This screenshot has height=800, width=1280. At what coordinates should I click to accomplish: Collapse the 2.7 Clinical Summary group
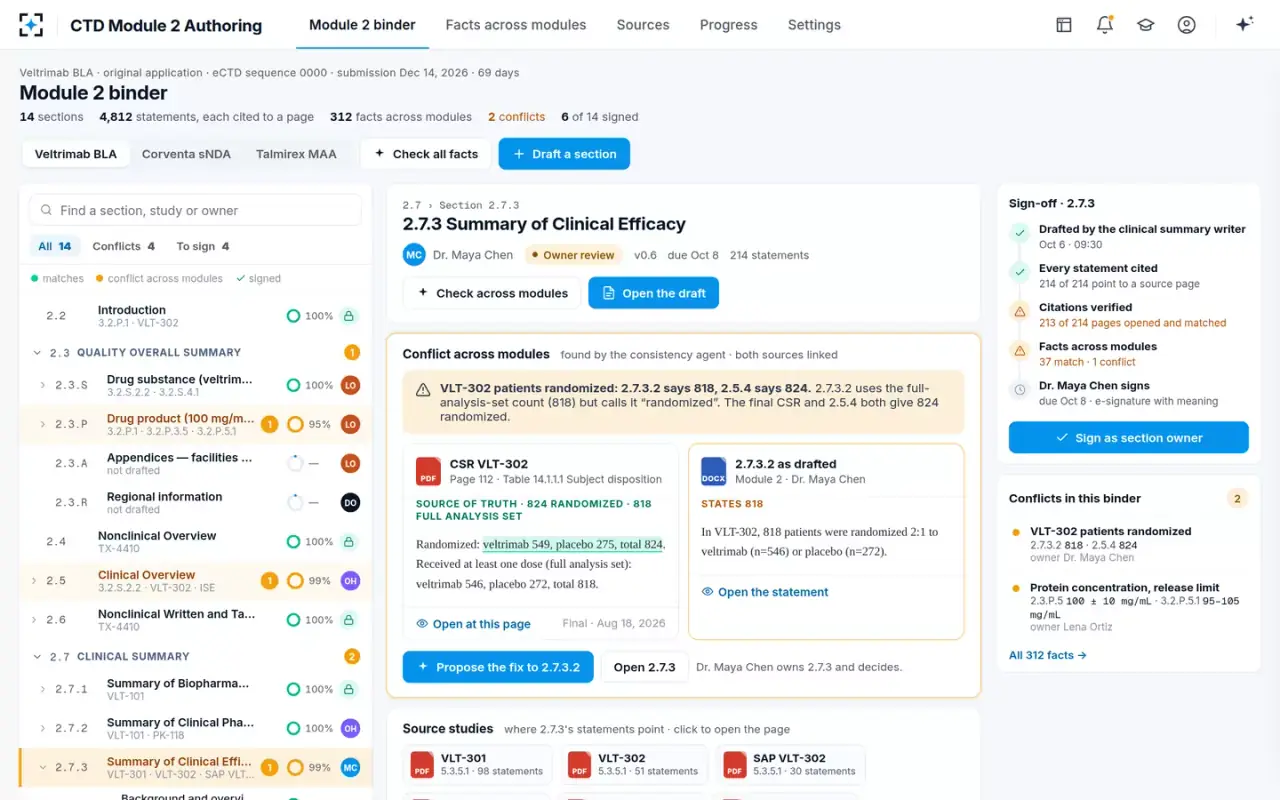(x=37, y=657)
